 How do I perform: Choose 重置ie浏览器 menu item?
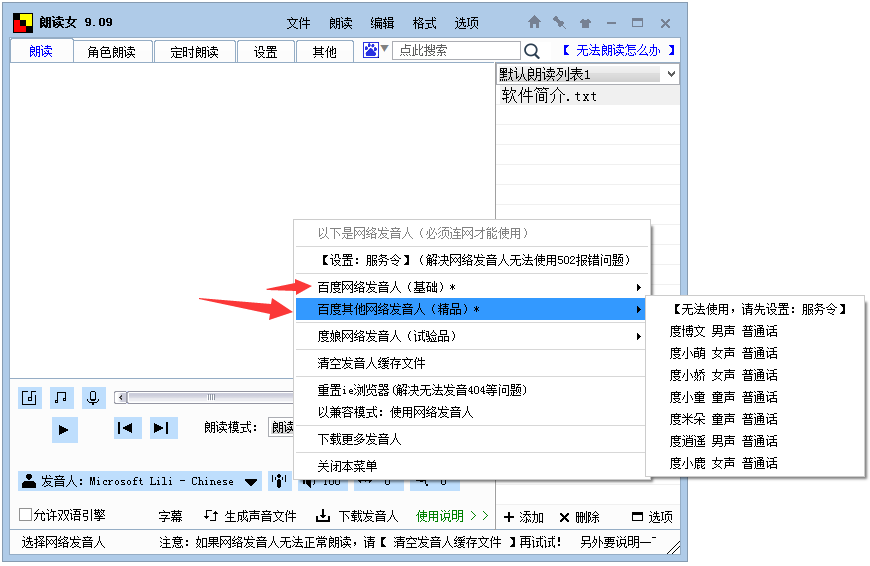point(472,391)
